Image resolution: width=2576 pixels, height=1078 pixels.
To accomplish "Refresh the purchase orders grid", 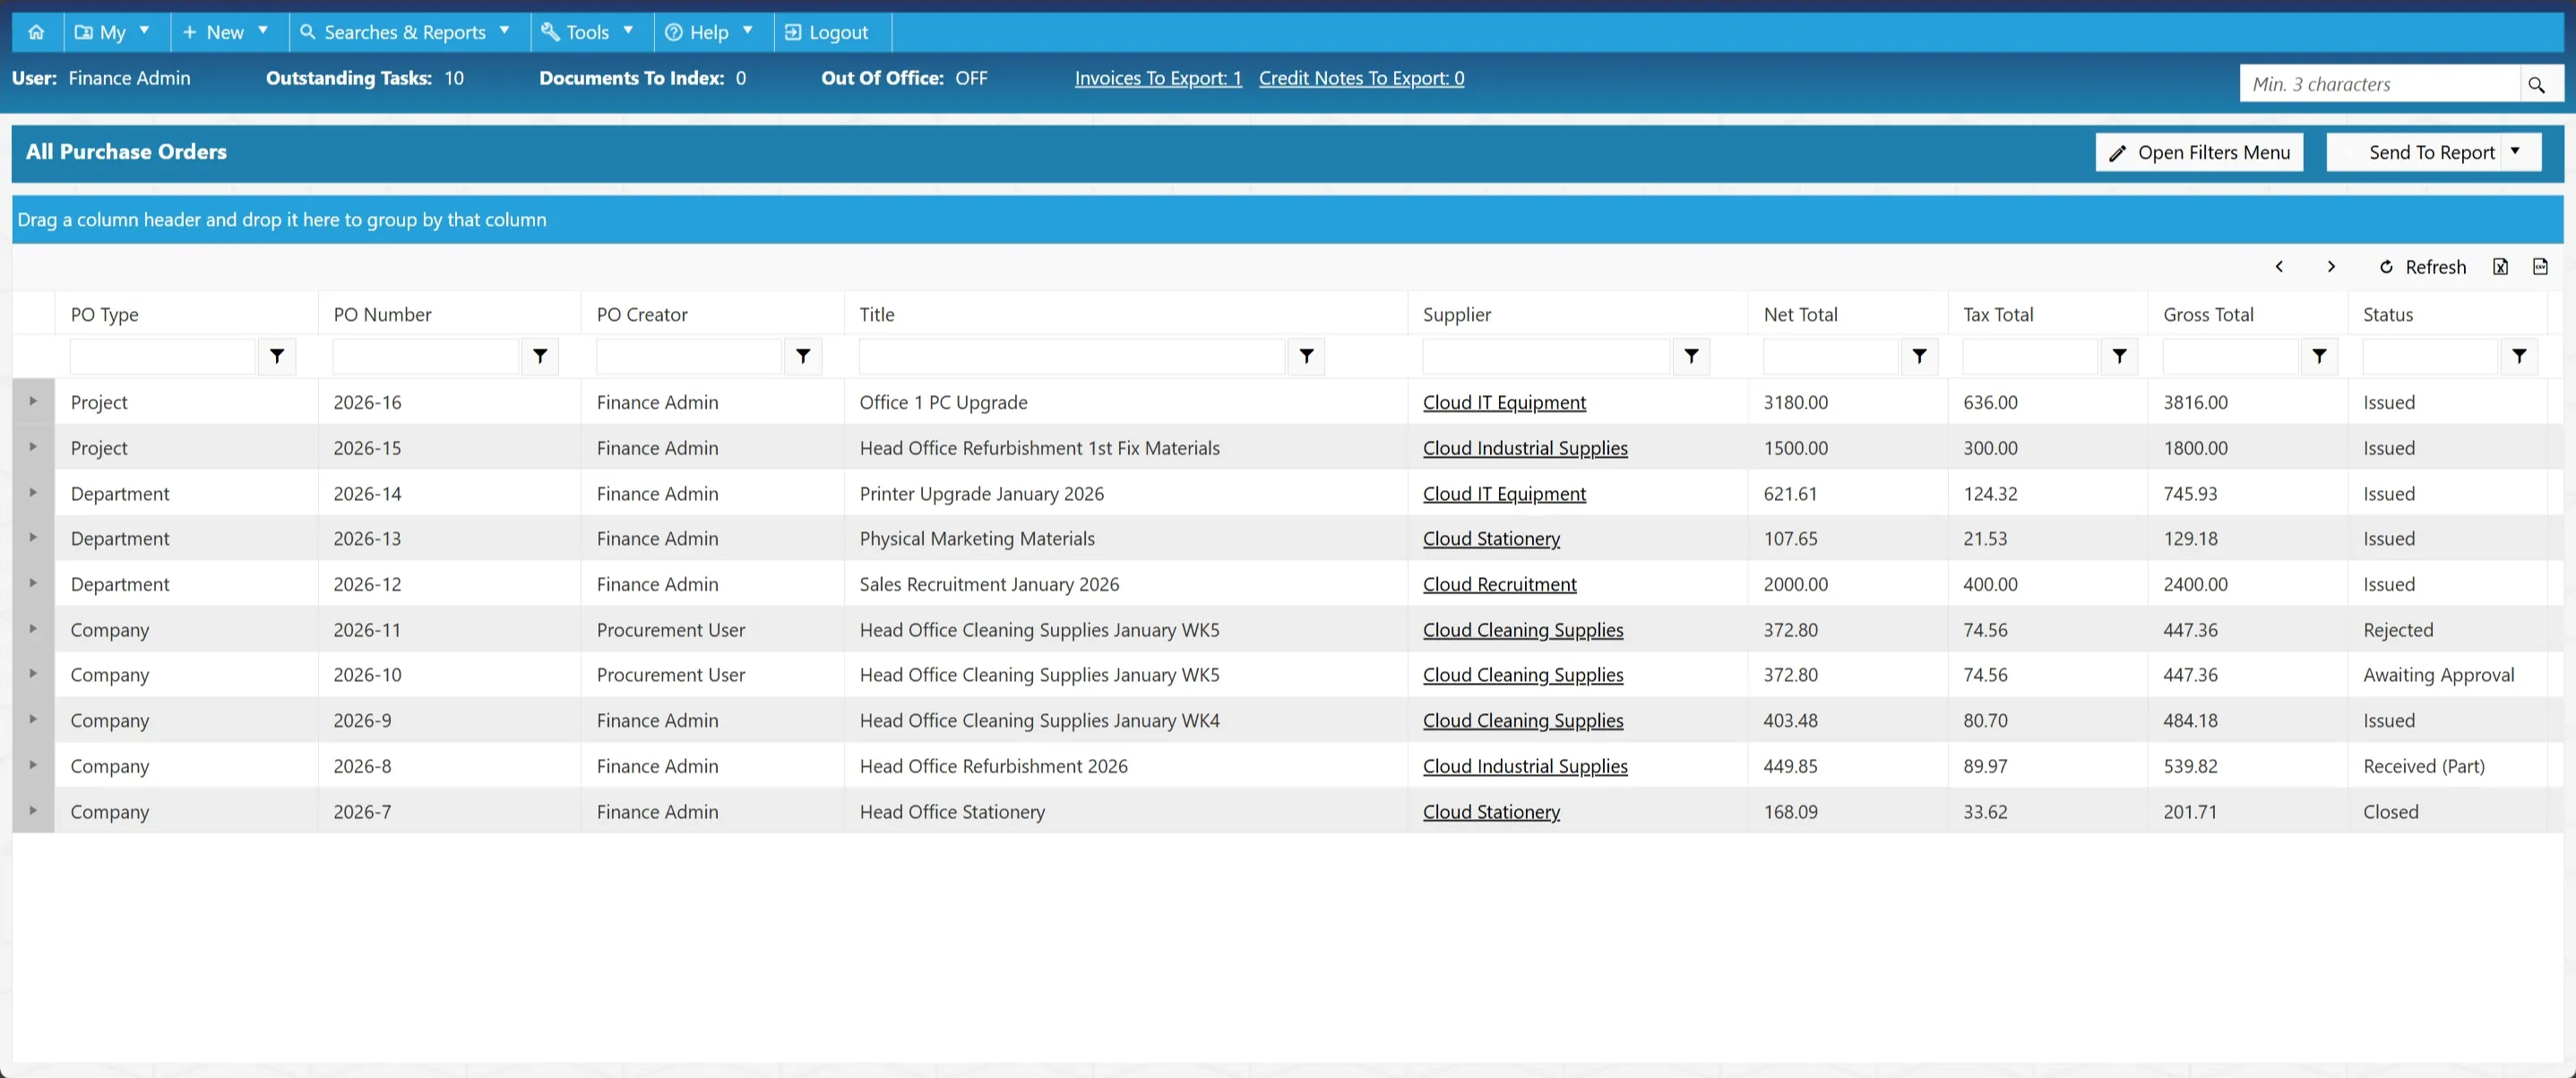I will pos(2423,267).
